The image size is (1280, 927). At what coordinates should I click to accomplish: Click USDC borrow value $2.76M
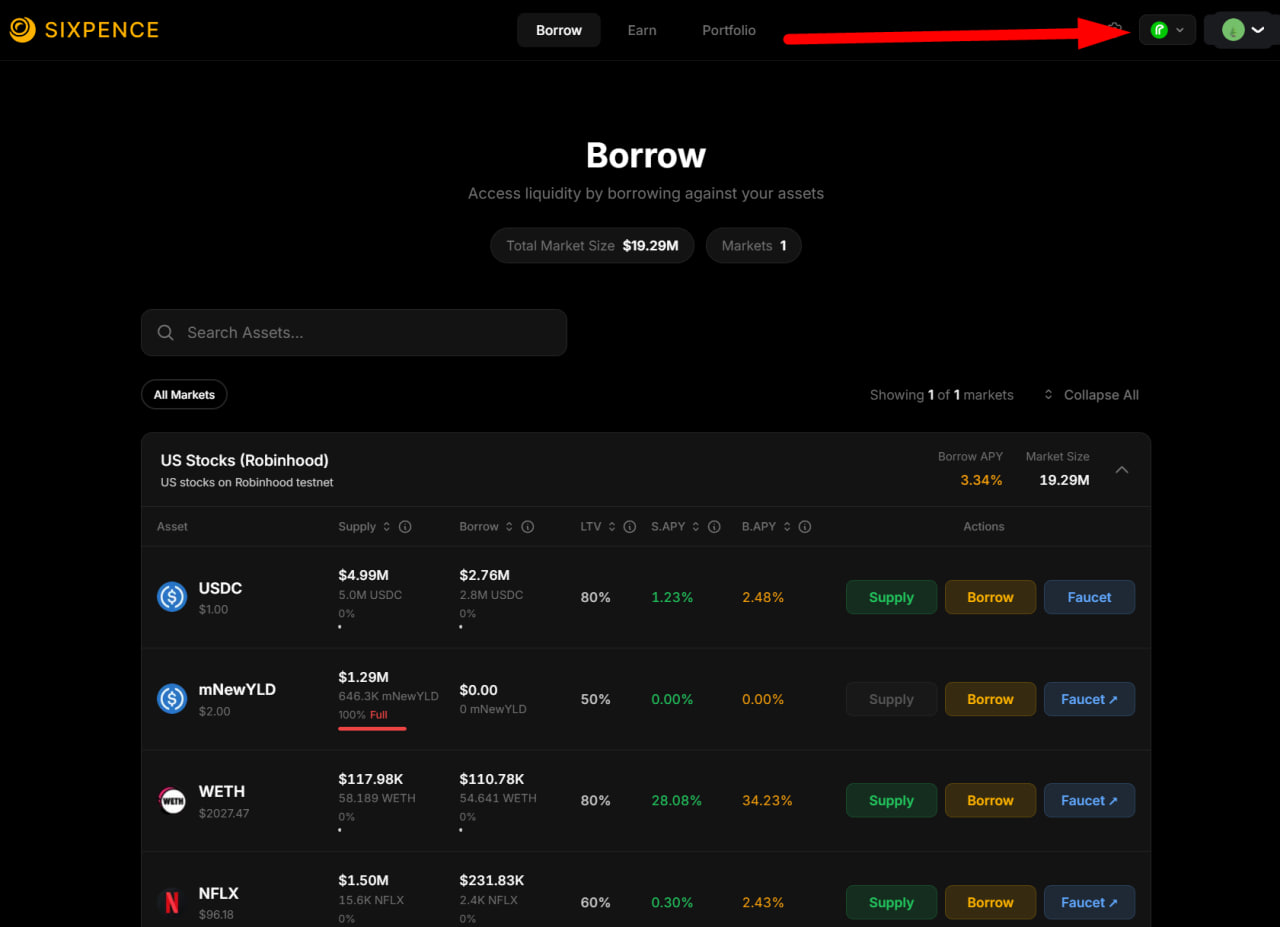coord(484,575)
